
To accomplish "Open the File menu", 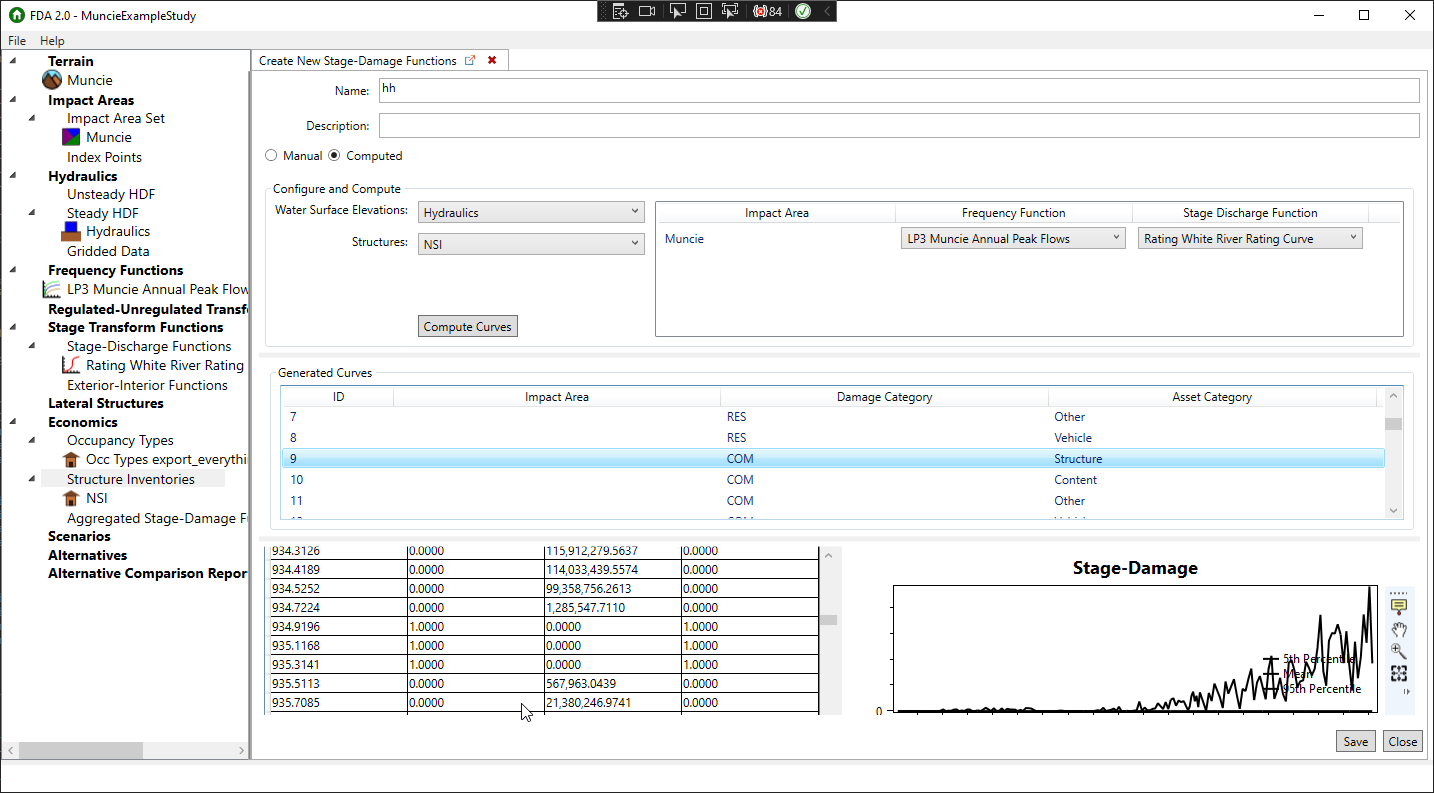I will pos(16,40).
